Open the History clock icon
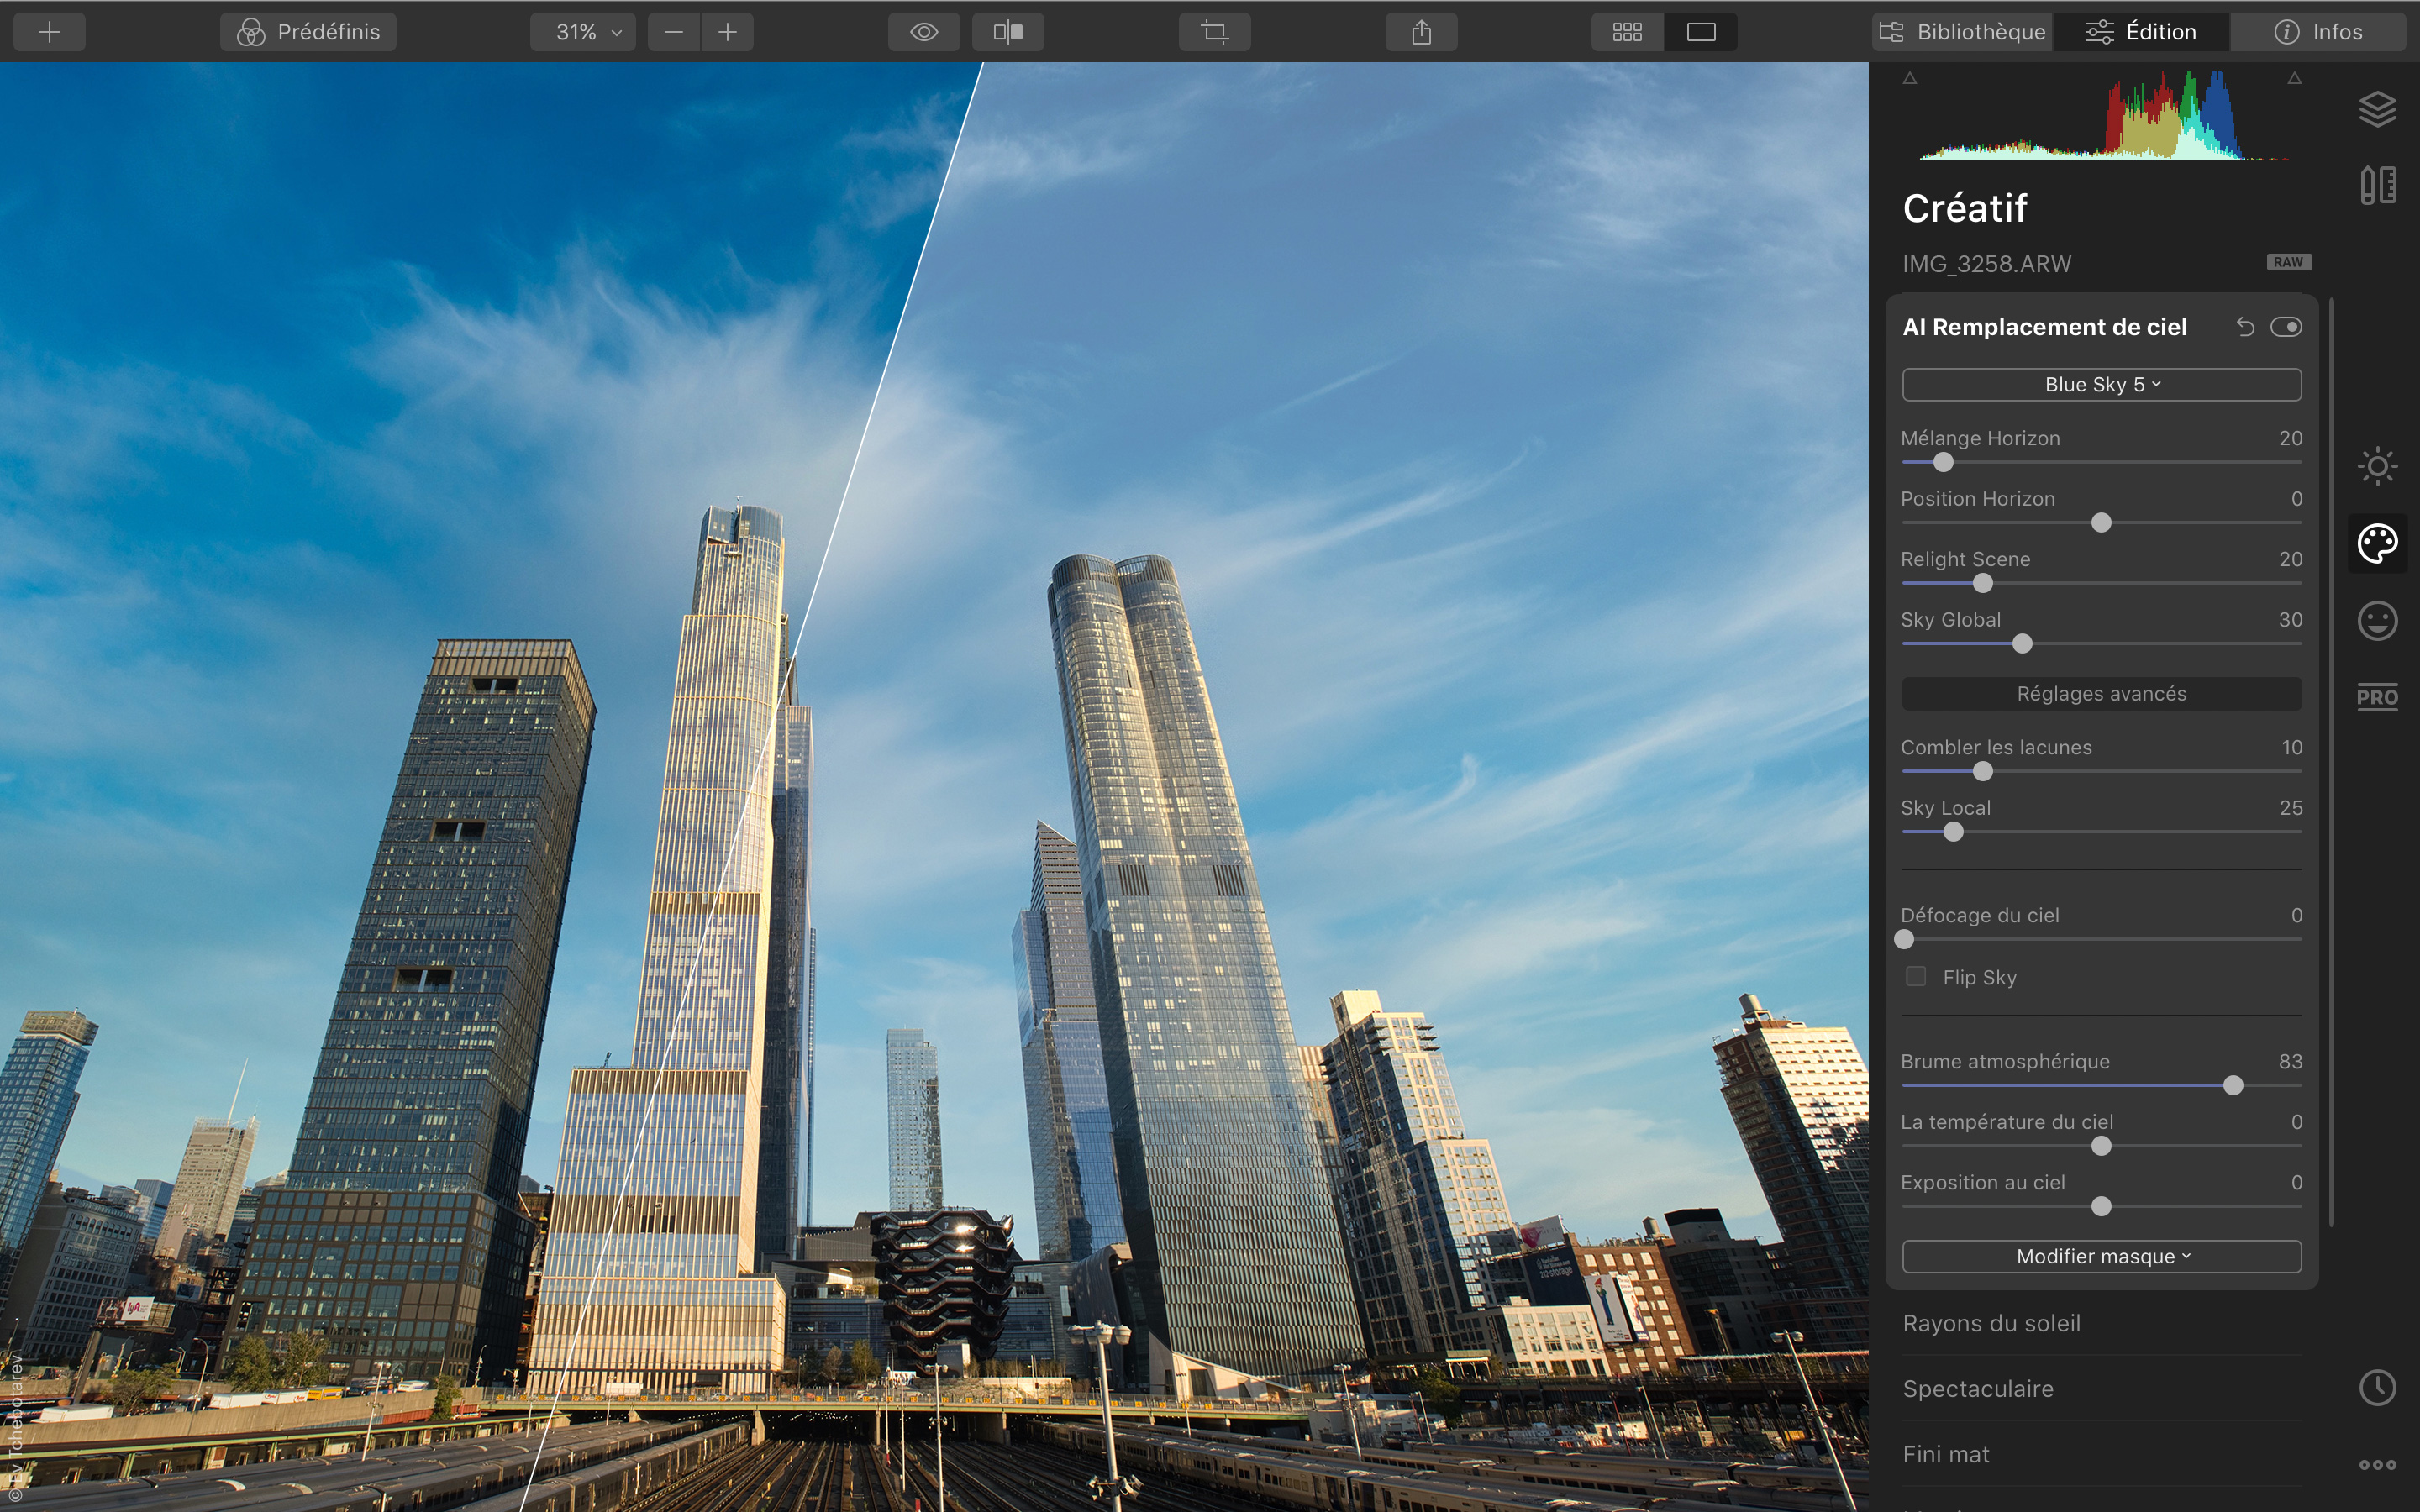 click(x=2377, y=1387)
